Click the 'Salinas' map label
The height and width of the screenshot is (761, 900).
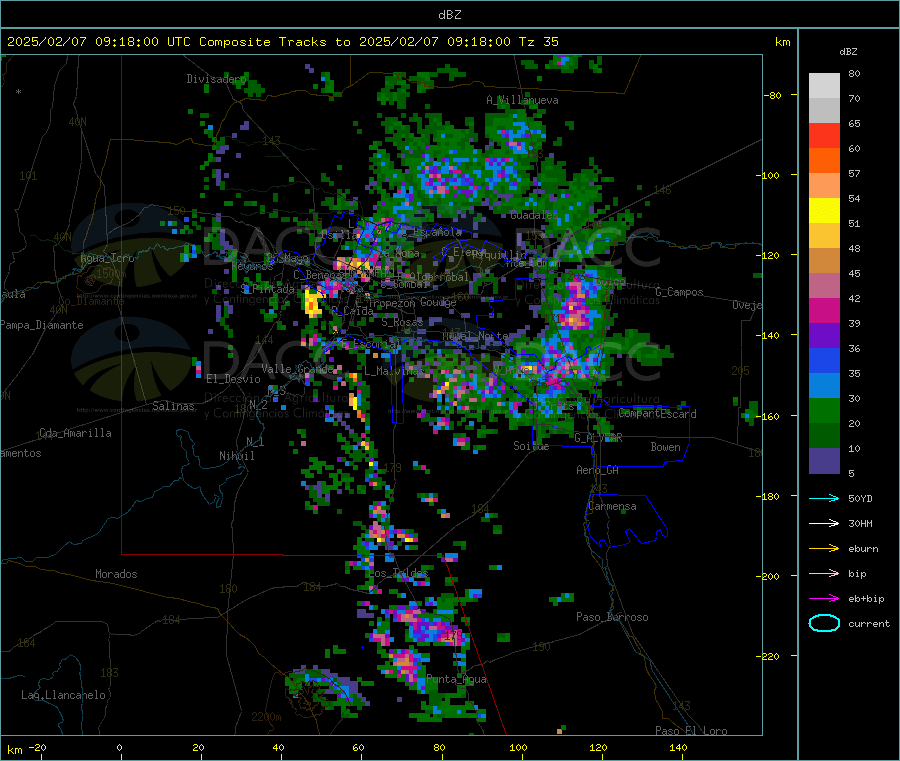click(x=173, y=406)
